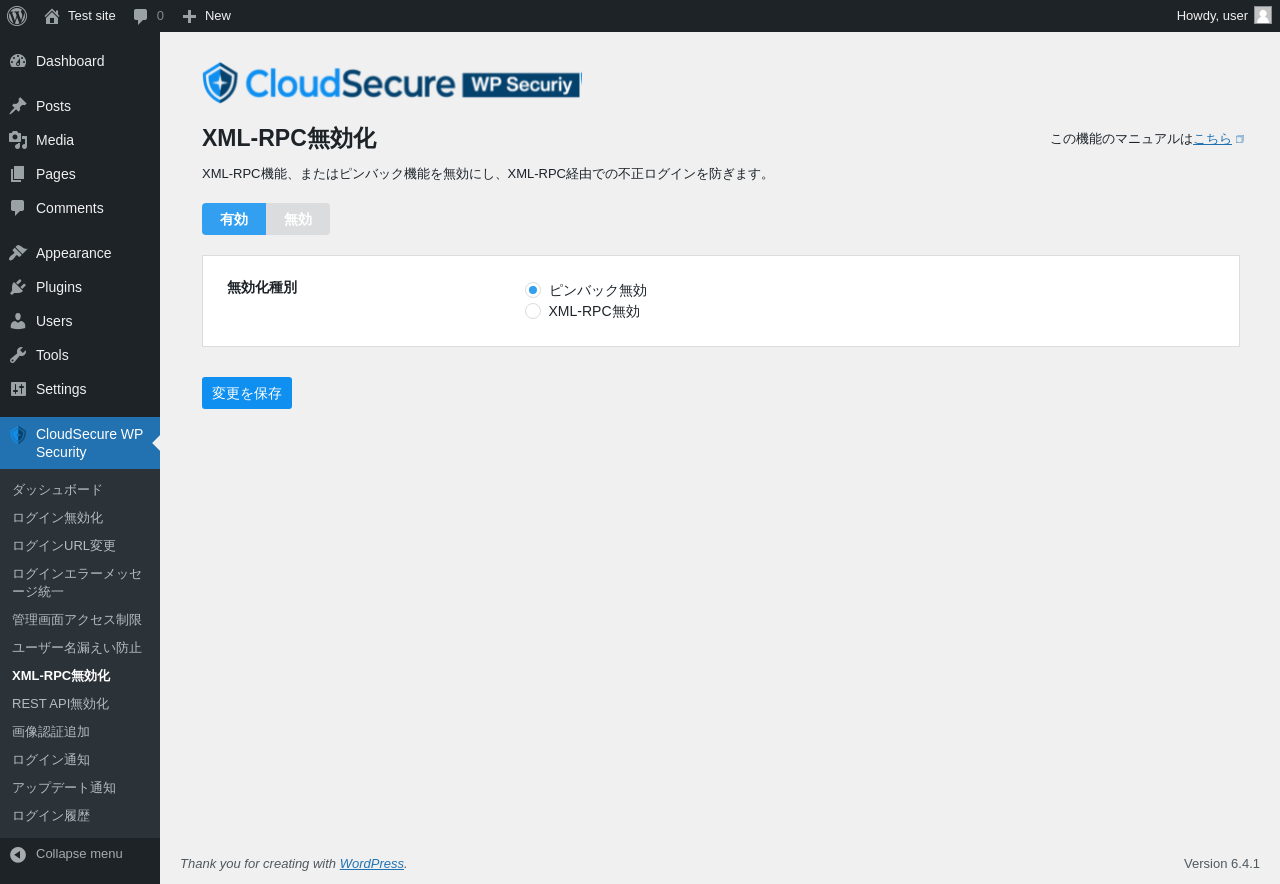
Task: Open the Appearance menu label
Action: [74, 253]
